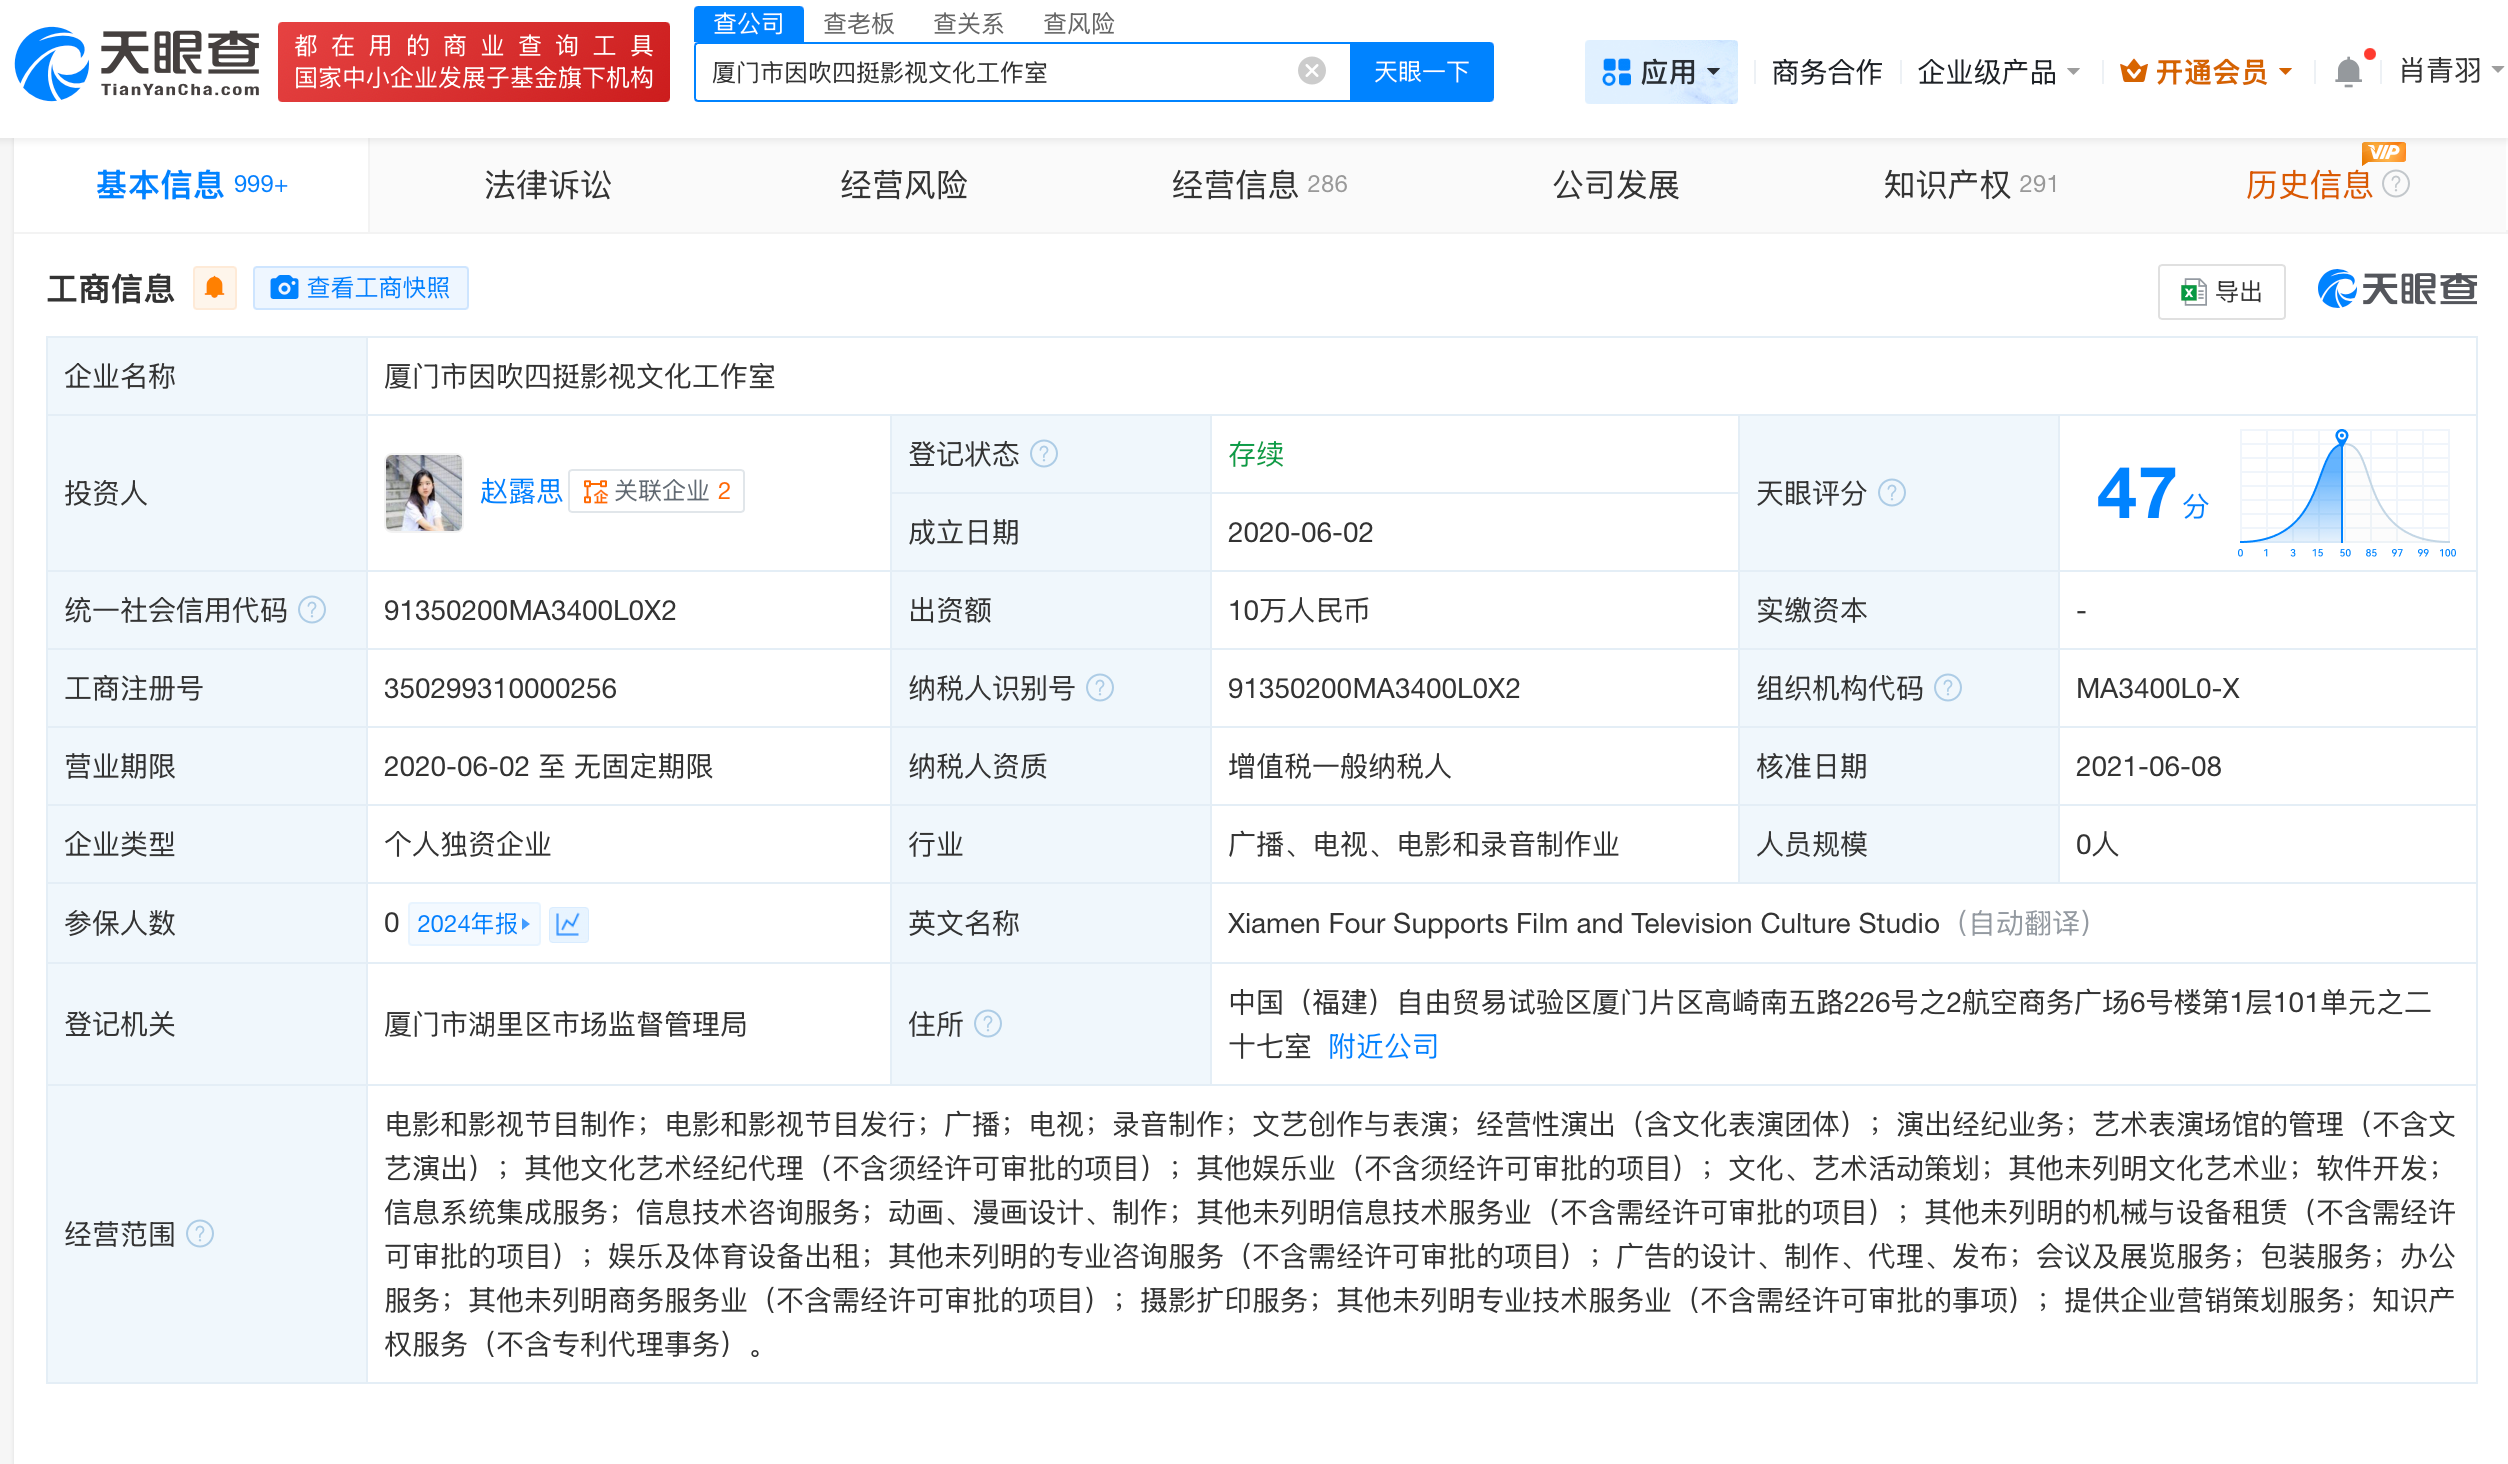The width and height of the screenshot is (2508, 1464).
Task: Switch to the 查老板 tab
Action: pos(858,23)
